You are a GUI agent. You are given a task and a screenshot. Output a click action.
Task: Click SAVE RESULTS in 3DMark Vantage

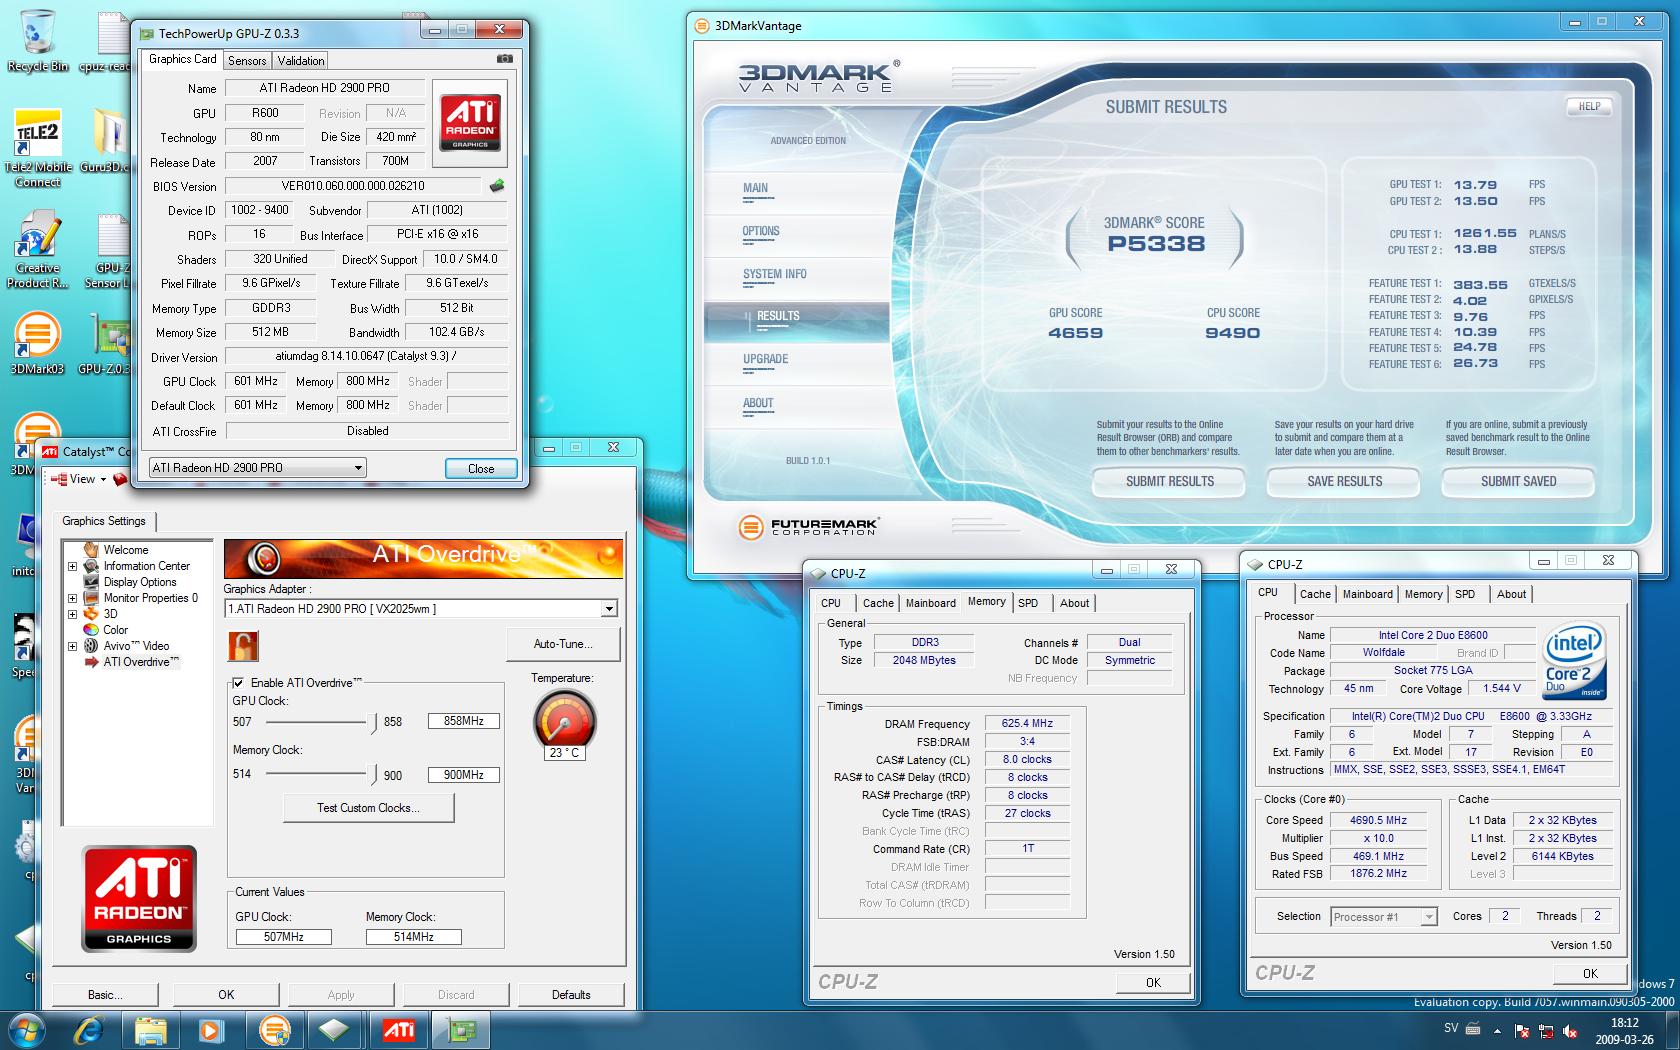[x=1344, y=482]
